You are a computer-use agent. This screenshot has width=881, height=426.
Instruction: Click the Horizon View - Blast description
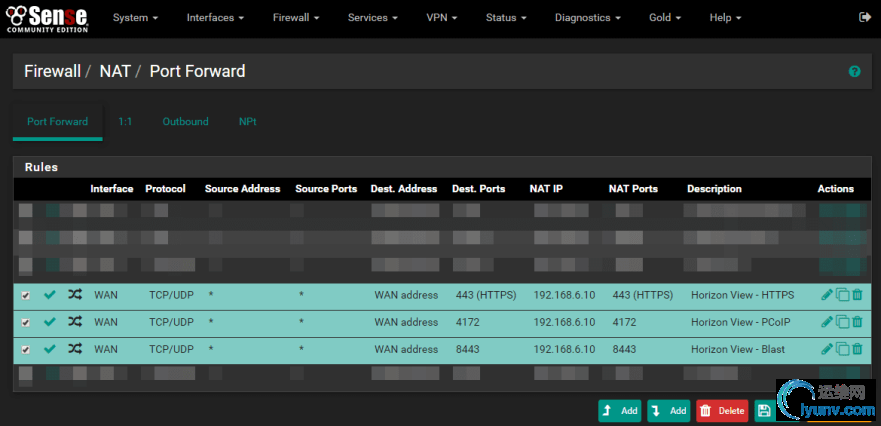[738, 349]
